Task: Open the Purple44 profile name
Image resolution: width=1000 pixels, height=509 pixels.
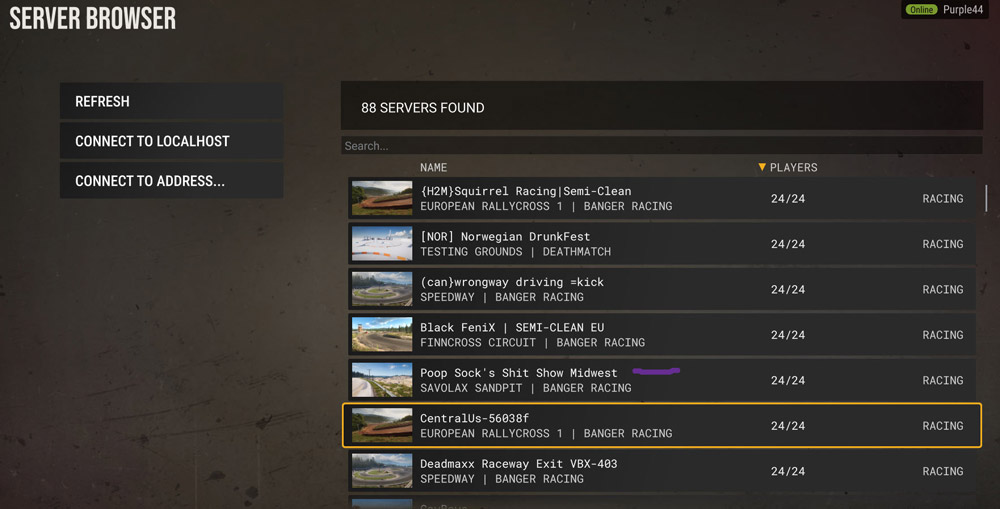Action: pyautogui.click(x=963, y=10)
